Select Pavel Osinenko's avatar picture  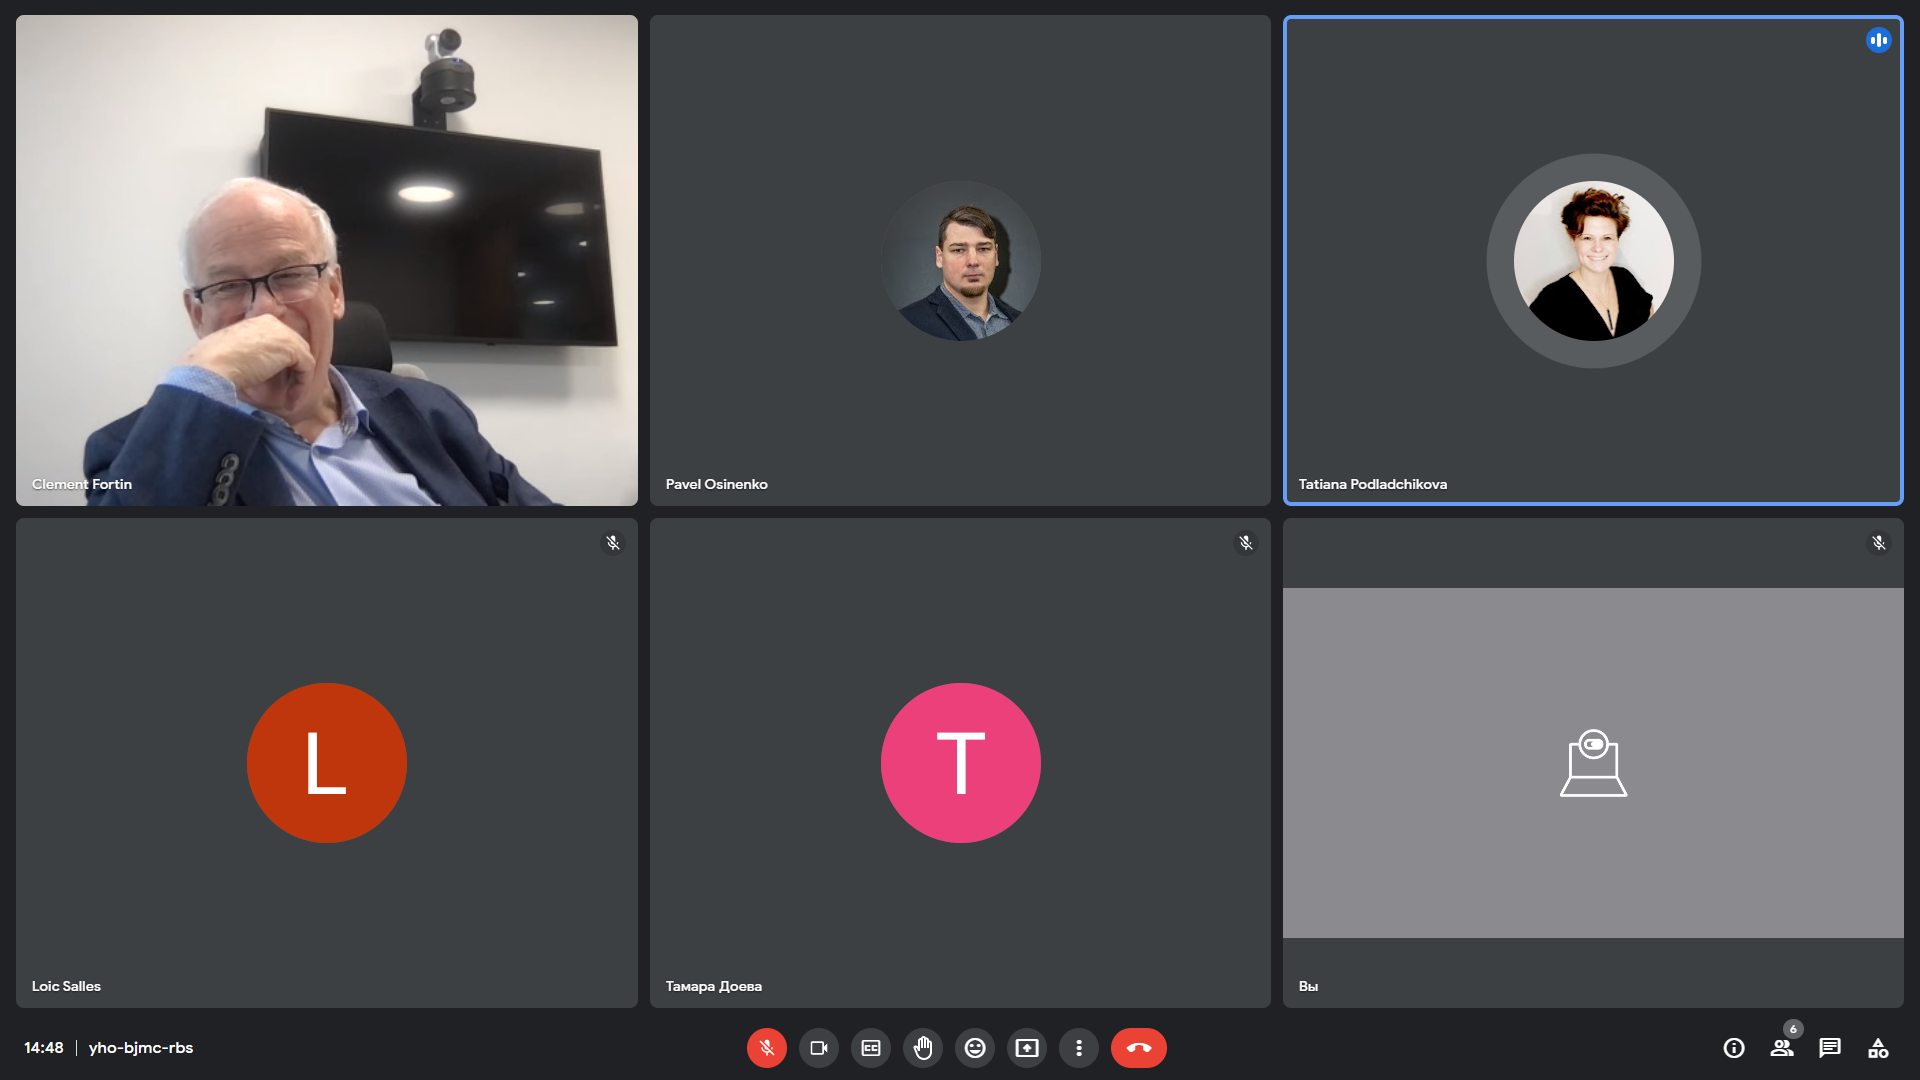click(961, 261)
